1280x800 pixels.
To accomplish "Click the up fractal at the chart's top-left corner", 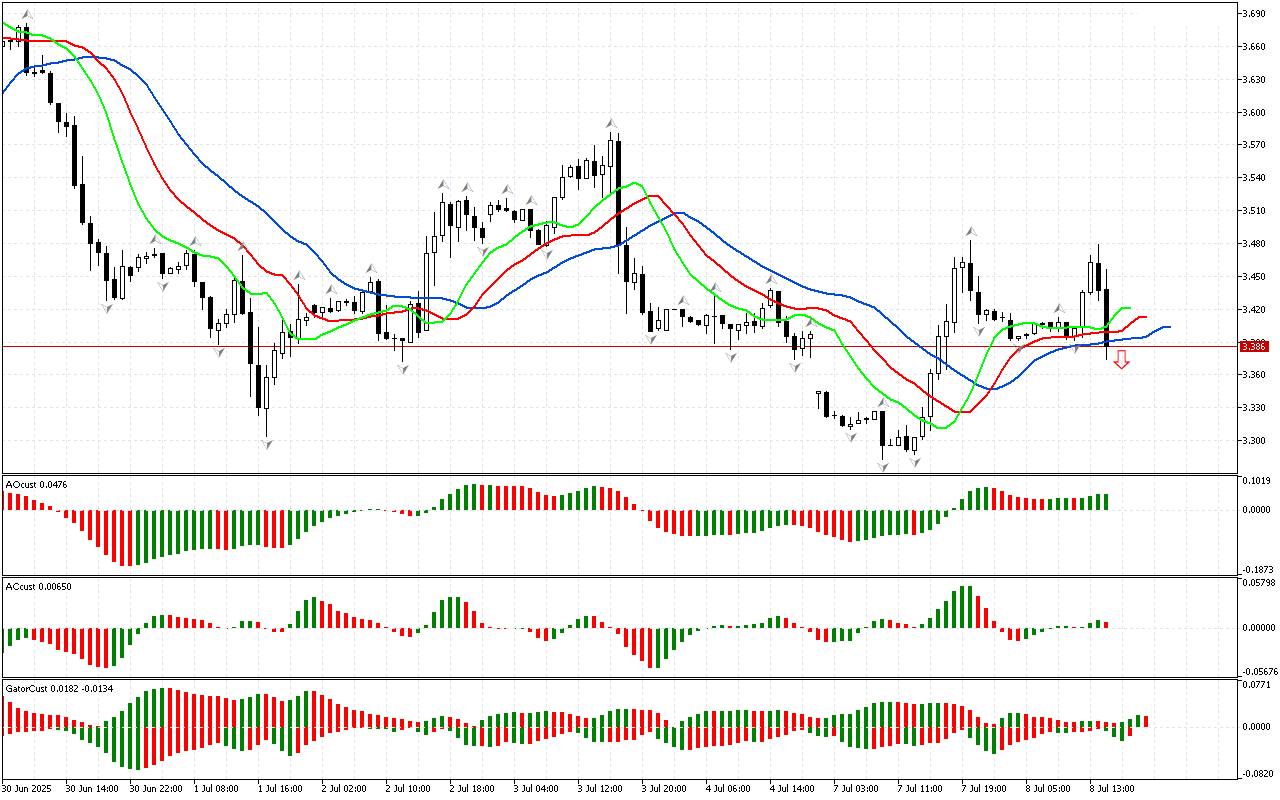I will tap(27, 15).
